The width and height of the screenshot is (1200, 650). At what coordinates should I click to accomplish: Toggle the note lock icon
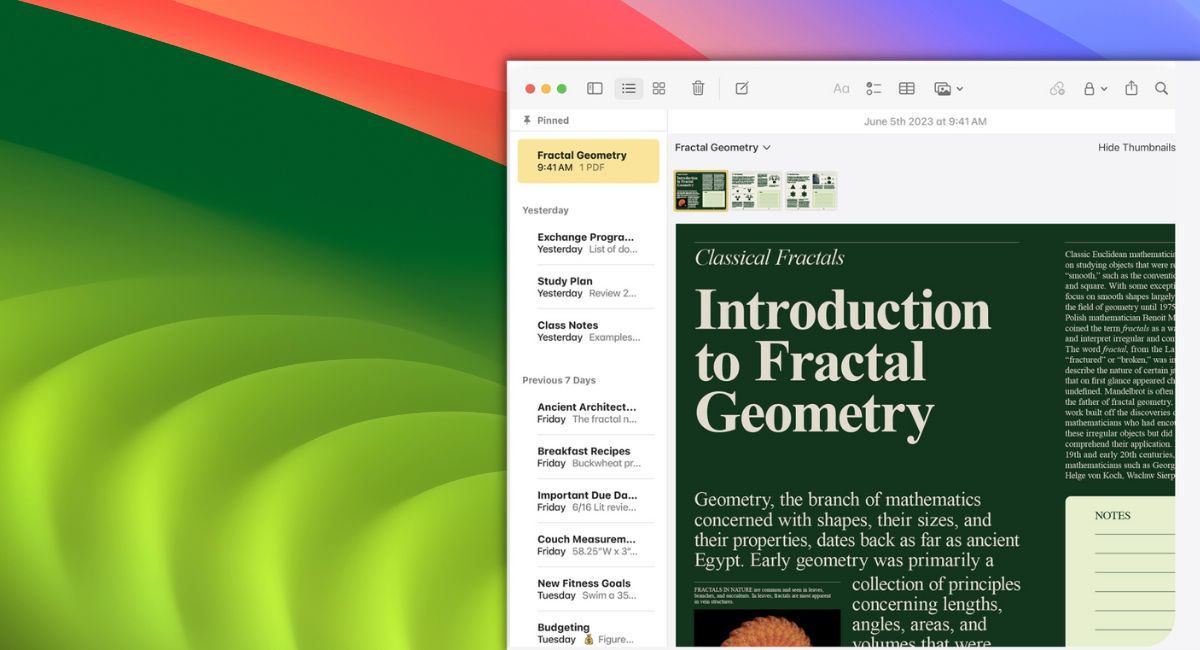pyautogui.click(x=1090, y=88)
